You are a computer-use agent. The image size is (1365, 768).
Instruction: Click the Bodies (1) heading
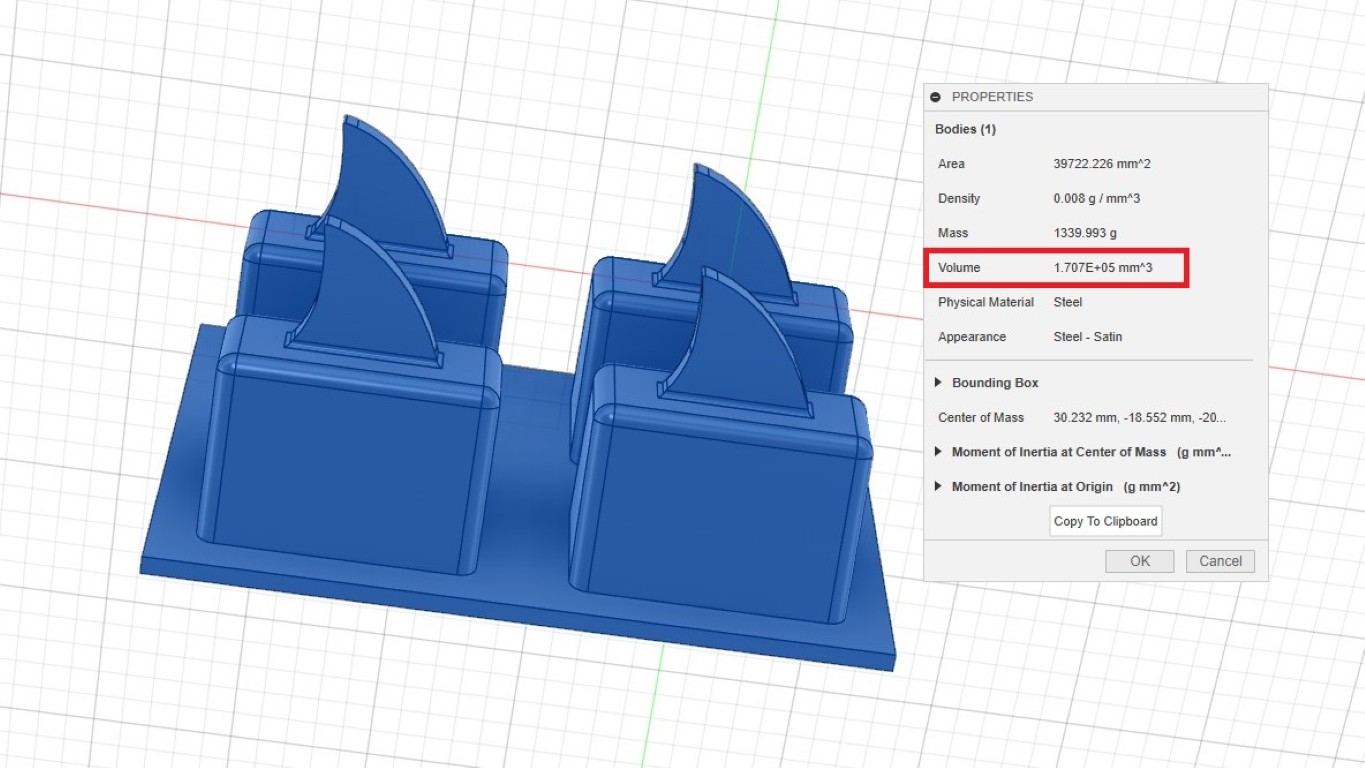[x=965, y=130]
